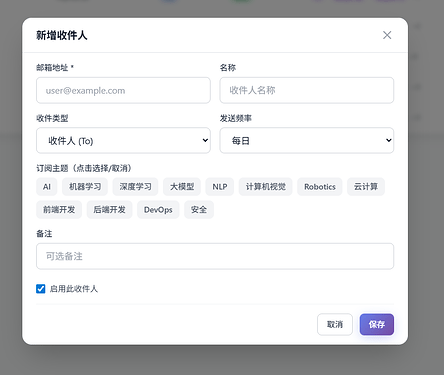Toggle the 大模型 topic chip
This screenshot has height=375, width=444.
point(182,187)
